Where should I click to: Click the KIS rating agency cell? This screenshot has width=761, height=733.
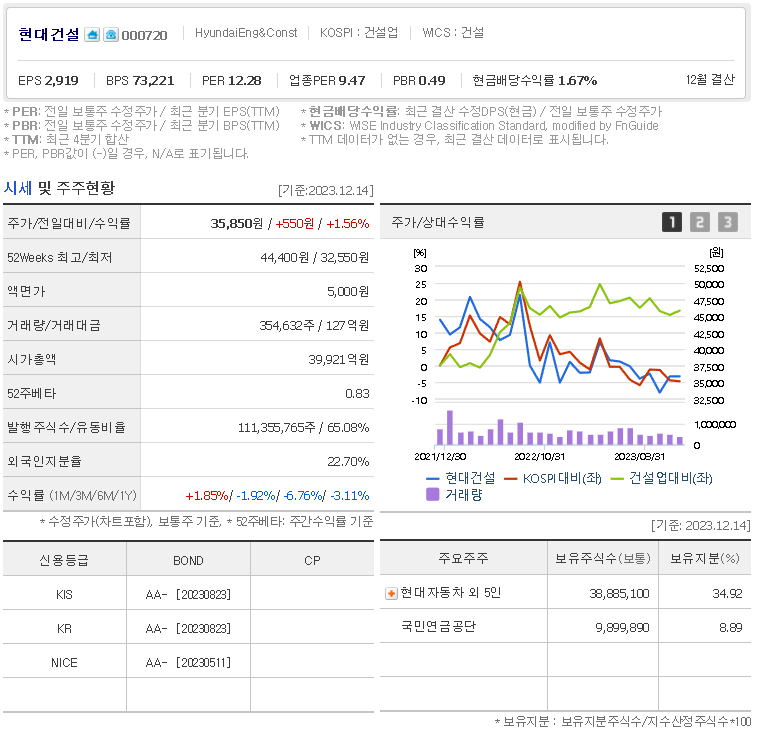click(x=64, y=595)
